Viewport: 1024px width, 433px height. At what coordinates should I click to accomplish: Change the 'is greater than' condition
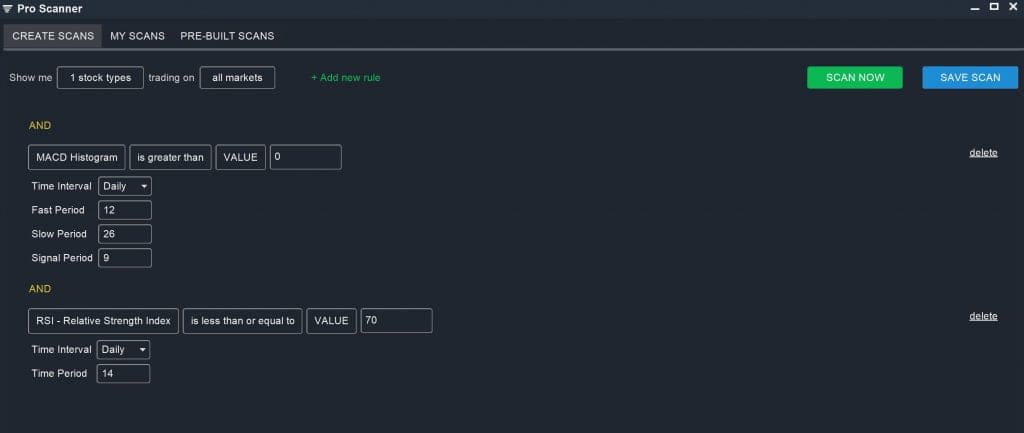tap(170, 157)
